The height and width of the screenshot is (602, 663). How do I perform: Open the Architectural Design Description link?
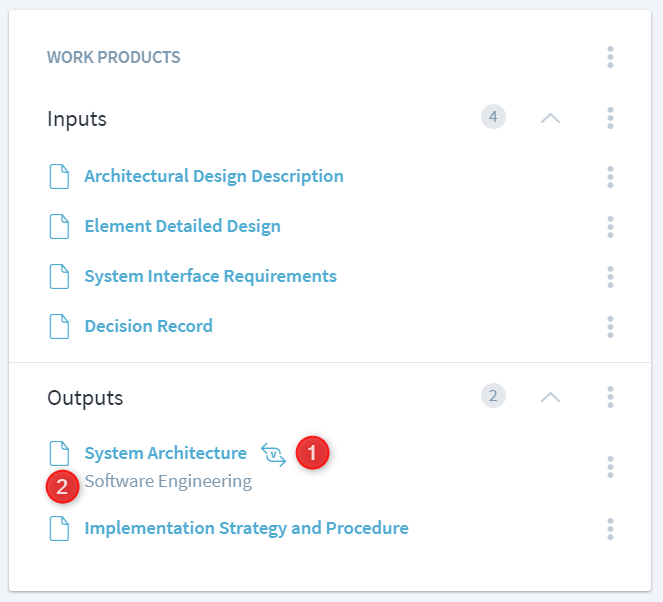point(213,176)
